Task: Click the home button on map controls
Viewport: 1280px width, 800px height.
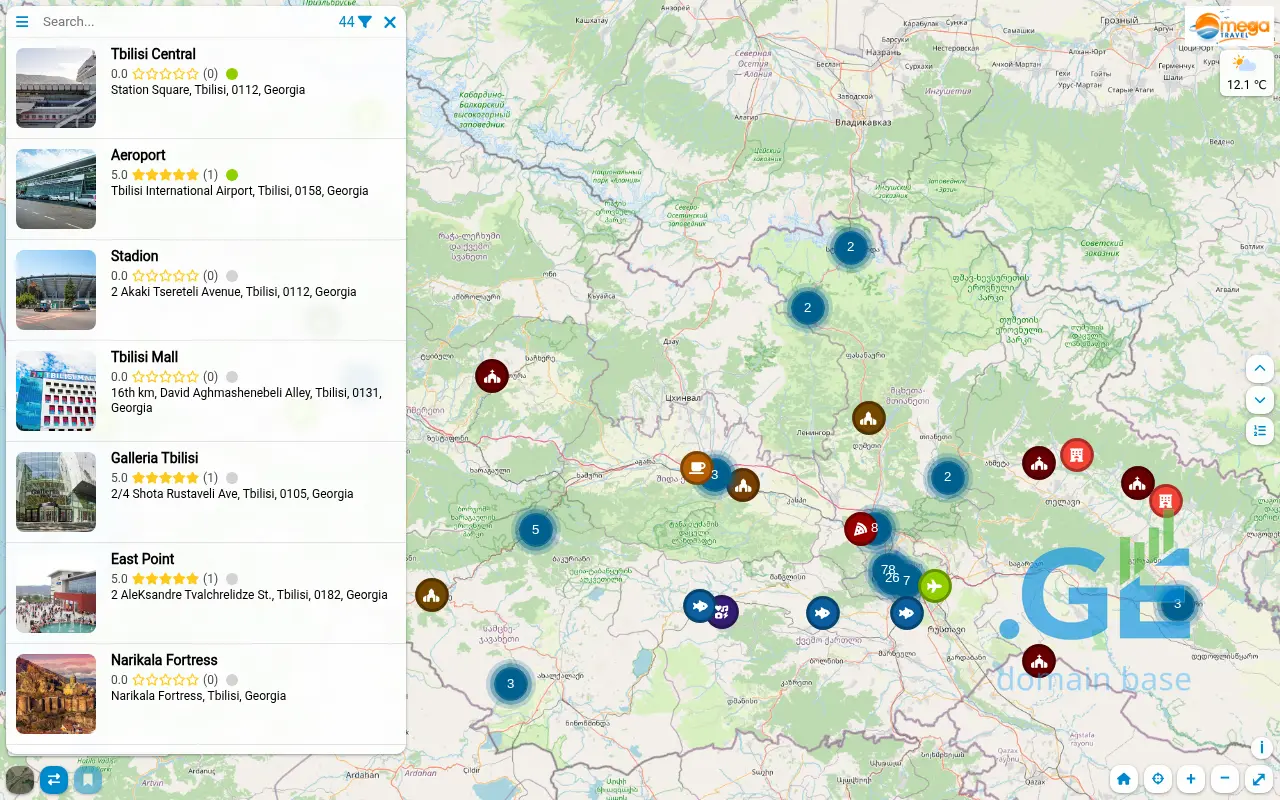Action: 1124,779
